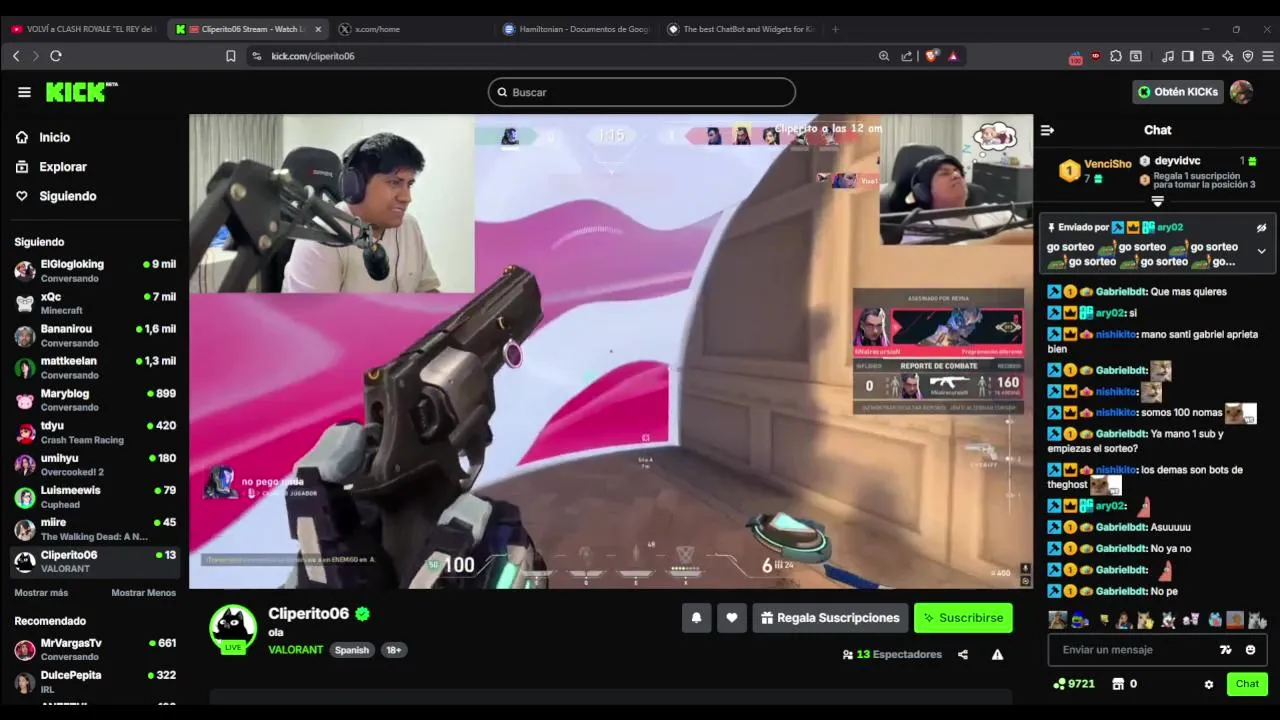The image size is (1280, 720).
Task: Click the zoom magnifier in address bar
Action: click(884, 56)
